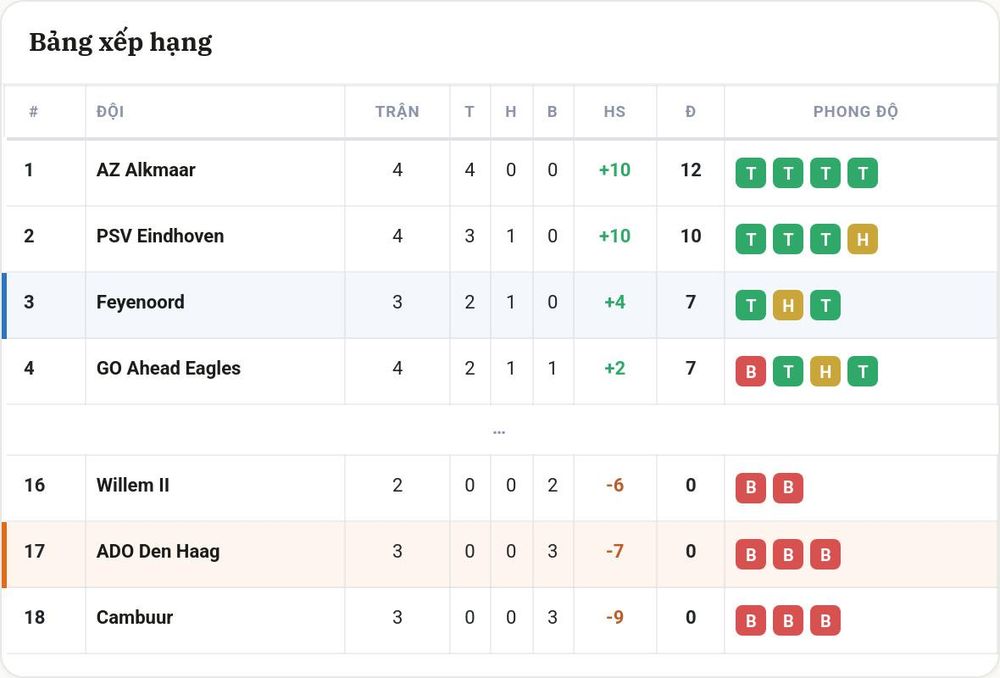Click GO Ahead Eagles' yellow H form badge
Screen dimensions: 1000x678
coord(825,371)
